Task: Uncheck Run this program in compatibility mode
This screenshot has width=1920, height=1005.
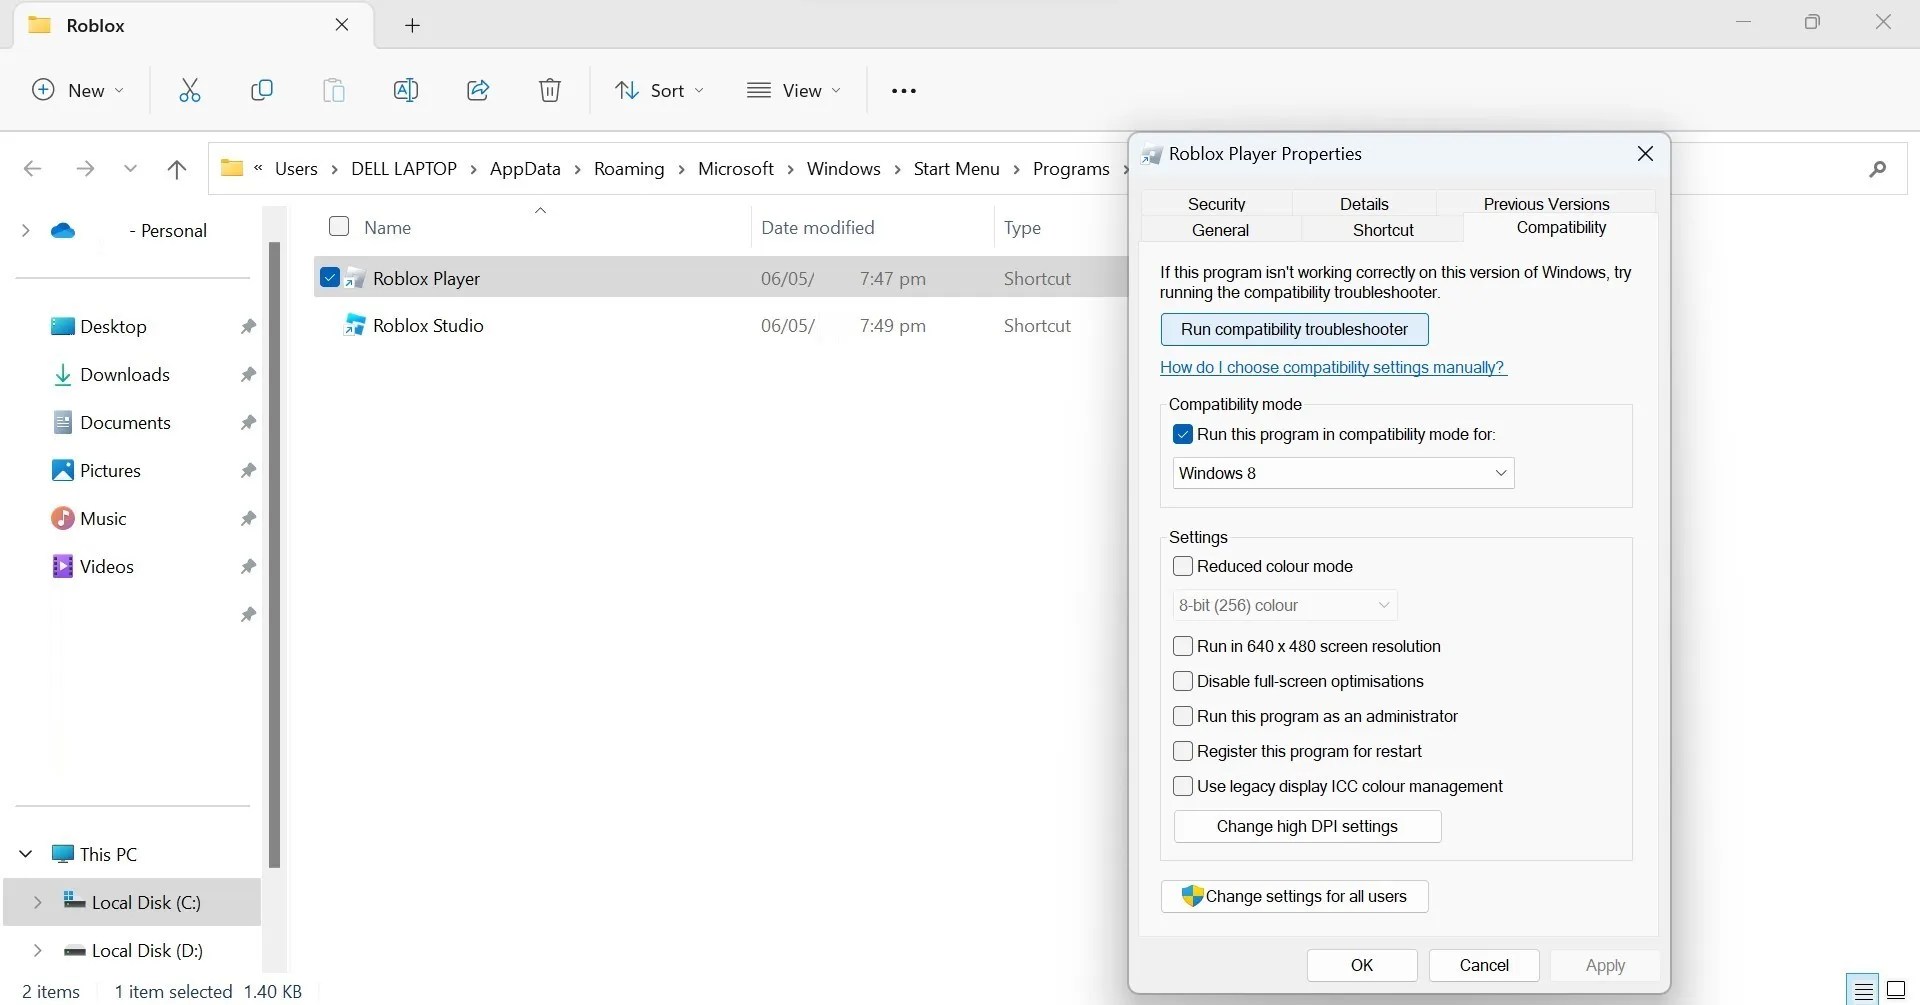Action: (1183, 434)
